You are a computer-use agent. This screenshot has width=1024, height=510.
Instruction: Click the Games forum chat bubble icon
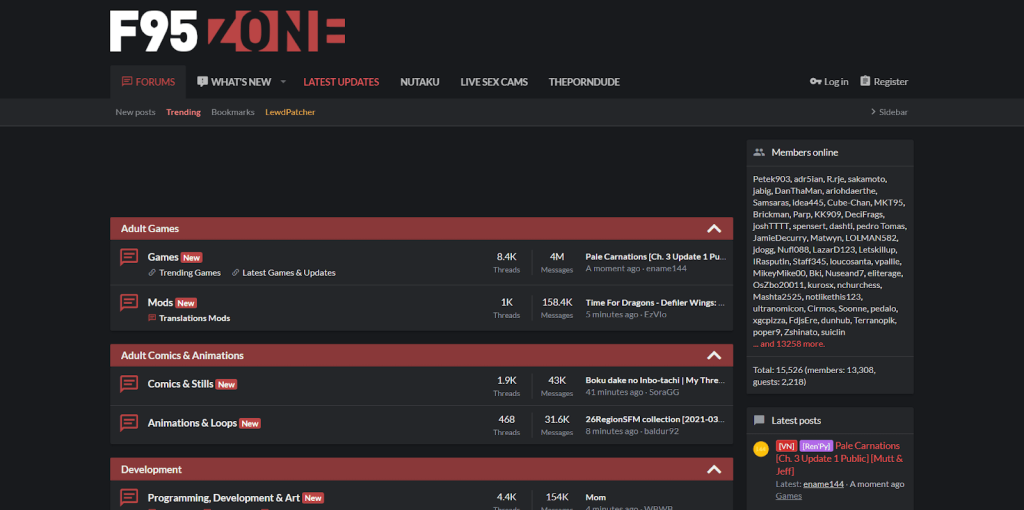(x=129, y=257)
